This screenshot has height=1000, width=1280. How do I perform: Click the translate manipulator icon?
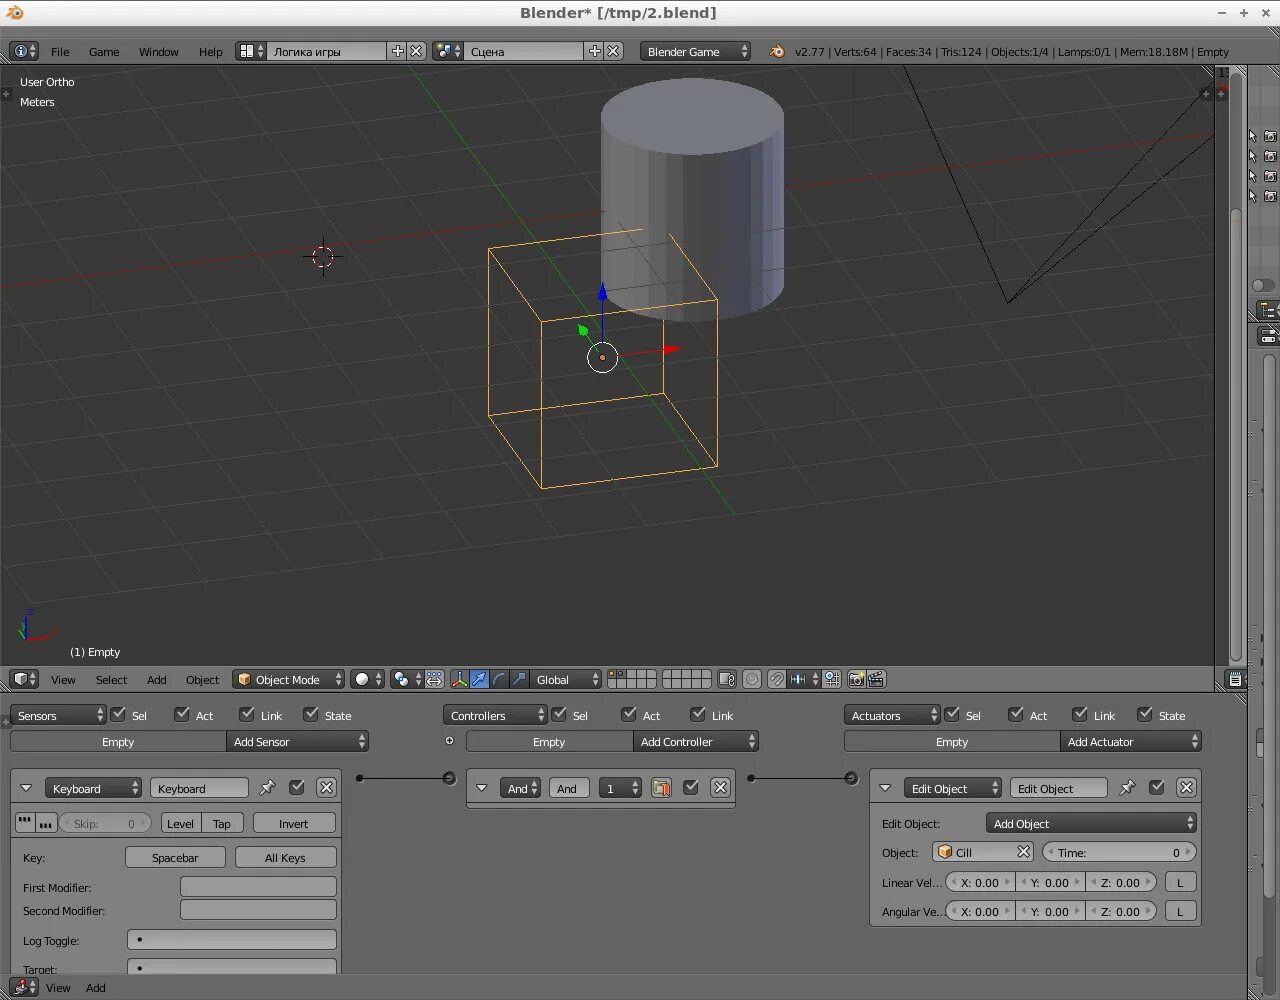click(479, 680)
